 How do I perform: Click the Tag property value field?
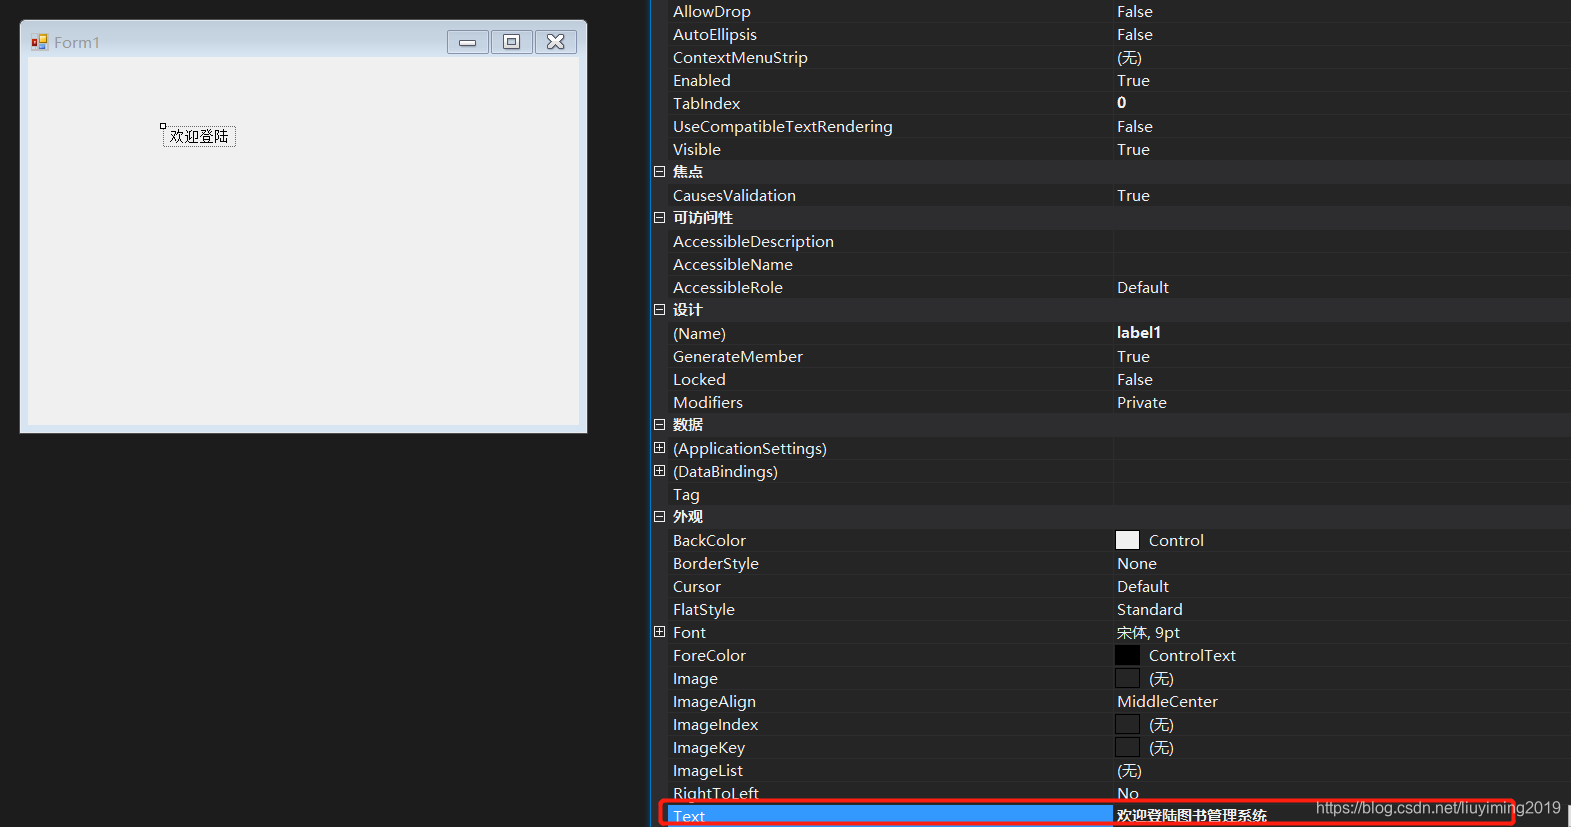pyautogui.click(x=1342, y=494)
